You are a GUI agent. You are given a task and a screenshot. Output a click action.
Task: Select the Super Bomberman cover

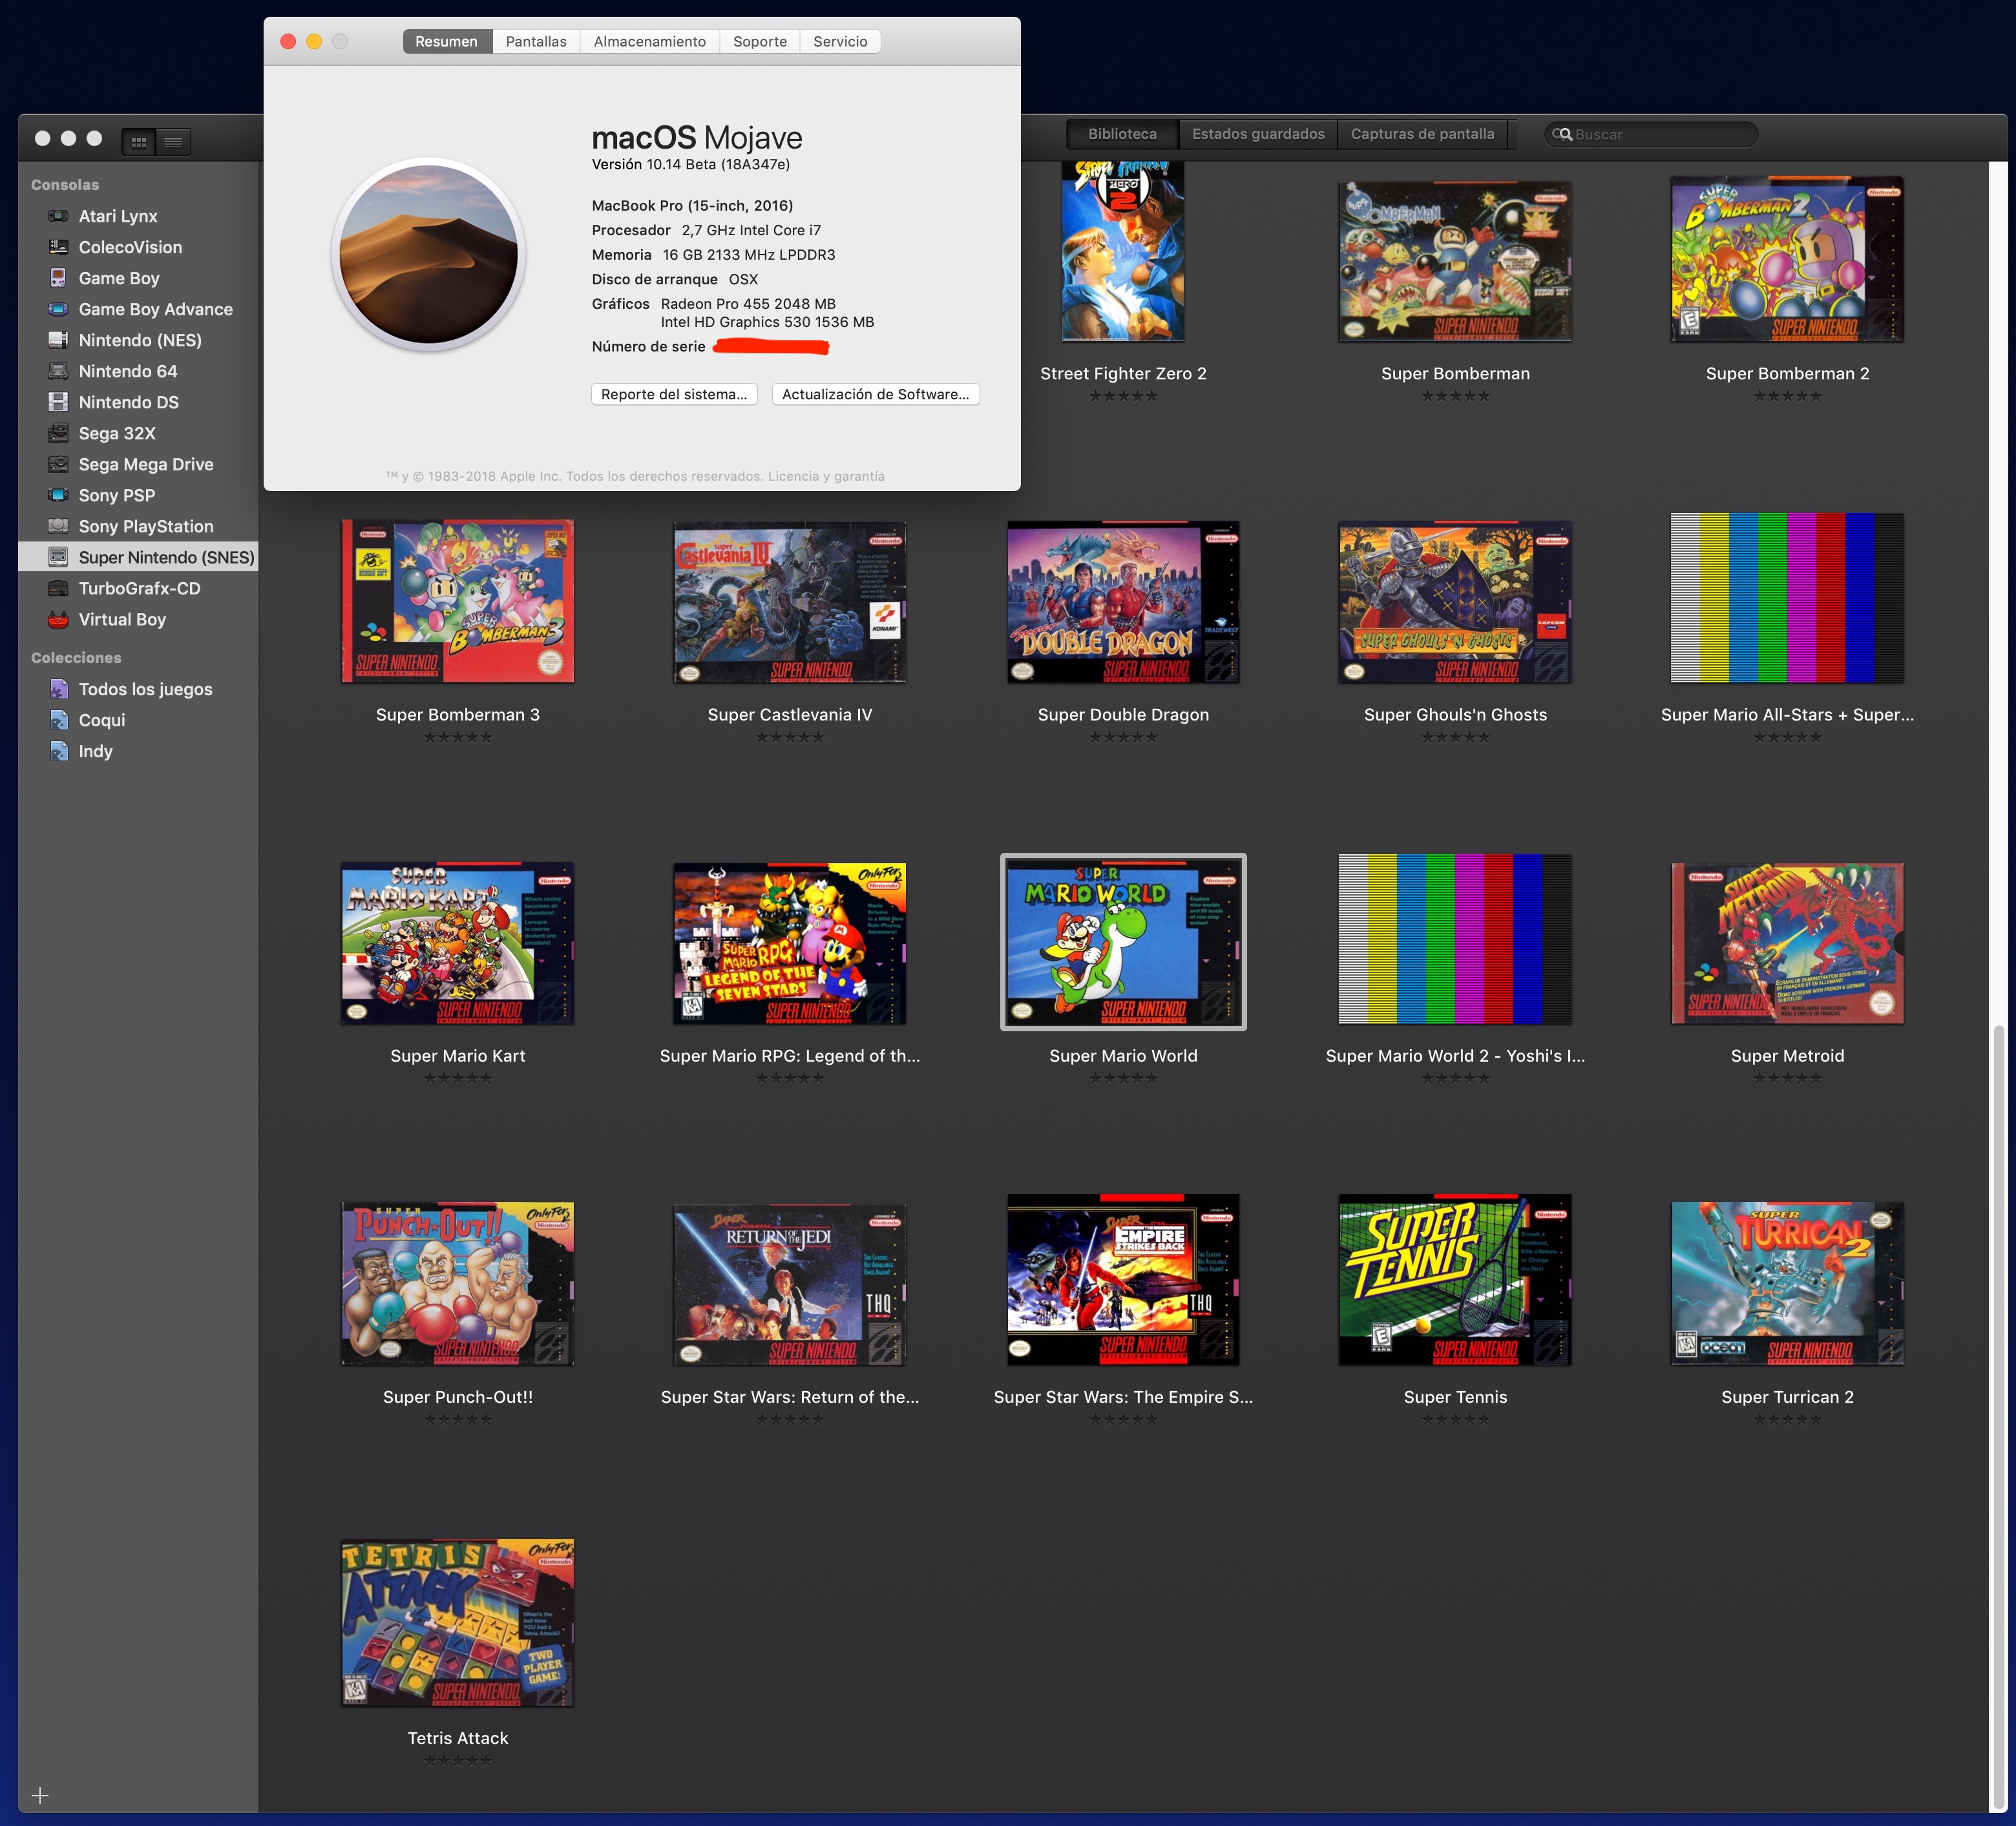(x=1455, y=261)
